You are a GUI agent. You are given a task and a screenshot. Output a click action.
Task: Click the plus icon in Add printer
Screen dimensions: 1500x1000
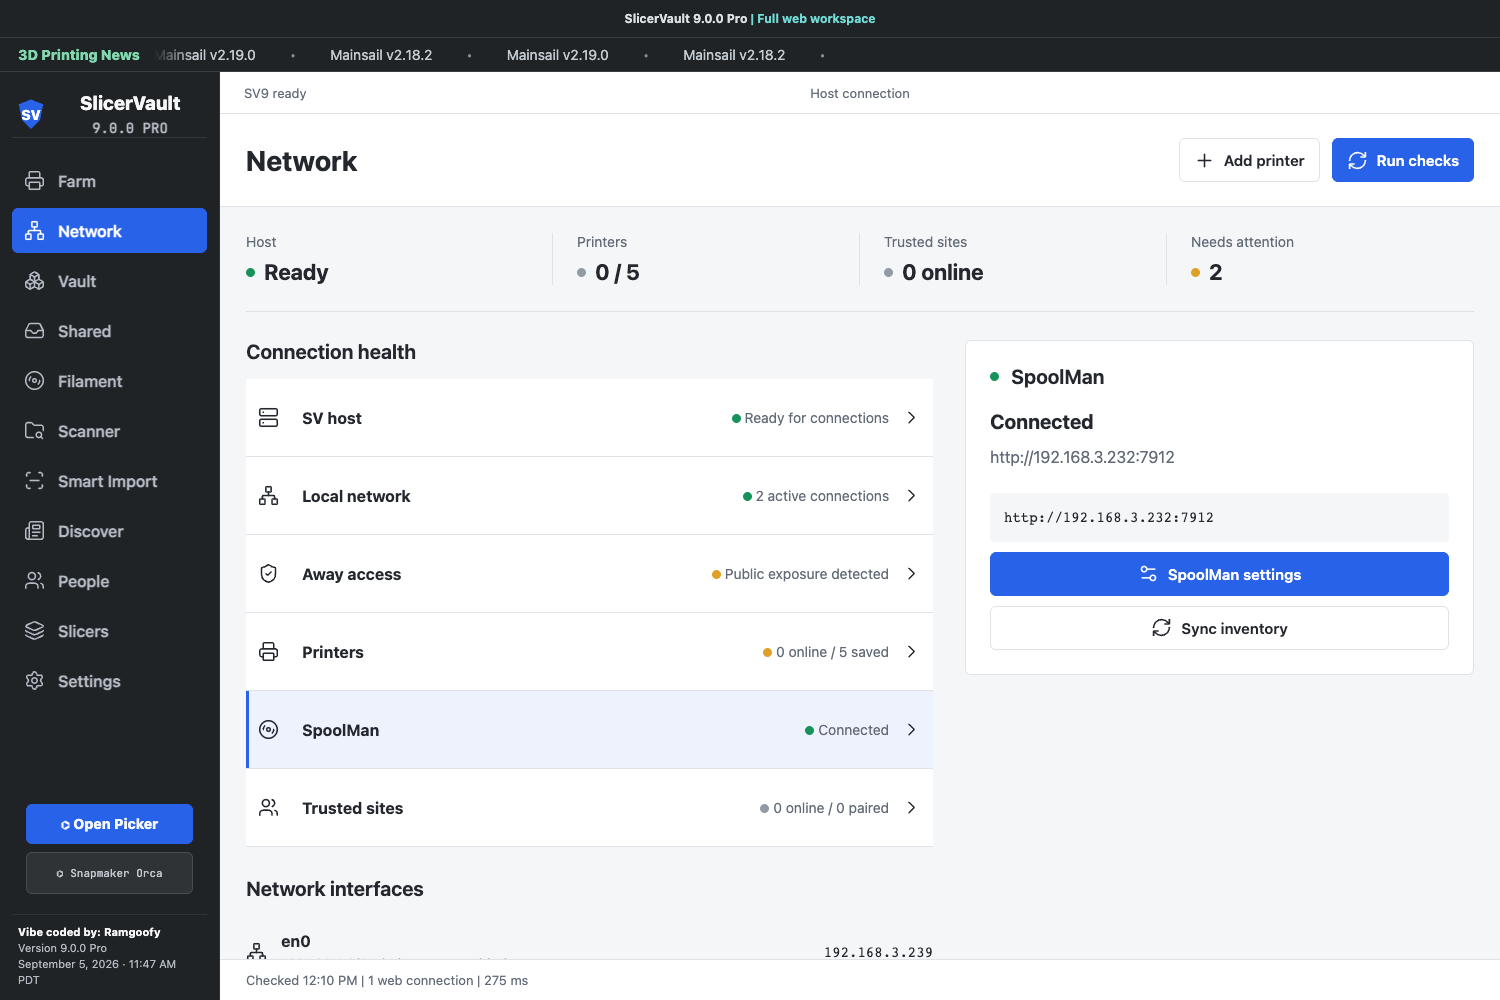pos(1205,161)
